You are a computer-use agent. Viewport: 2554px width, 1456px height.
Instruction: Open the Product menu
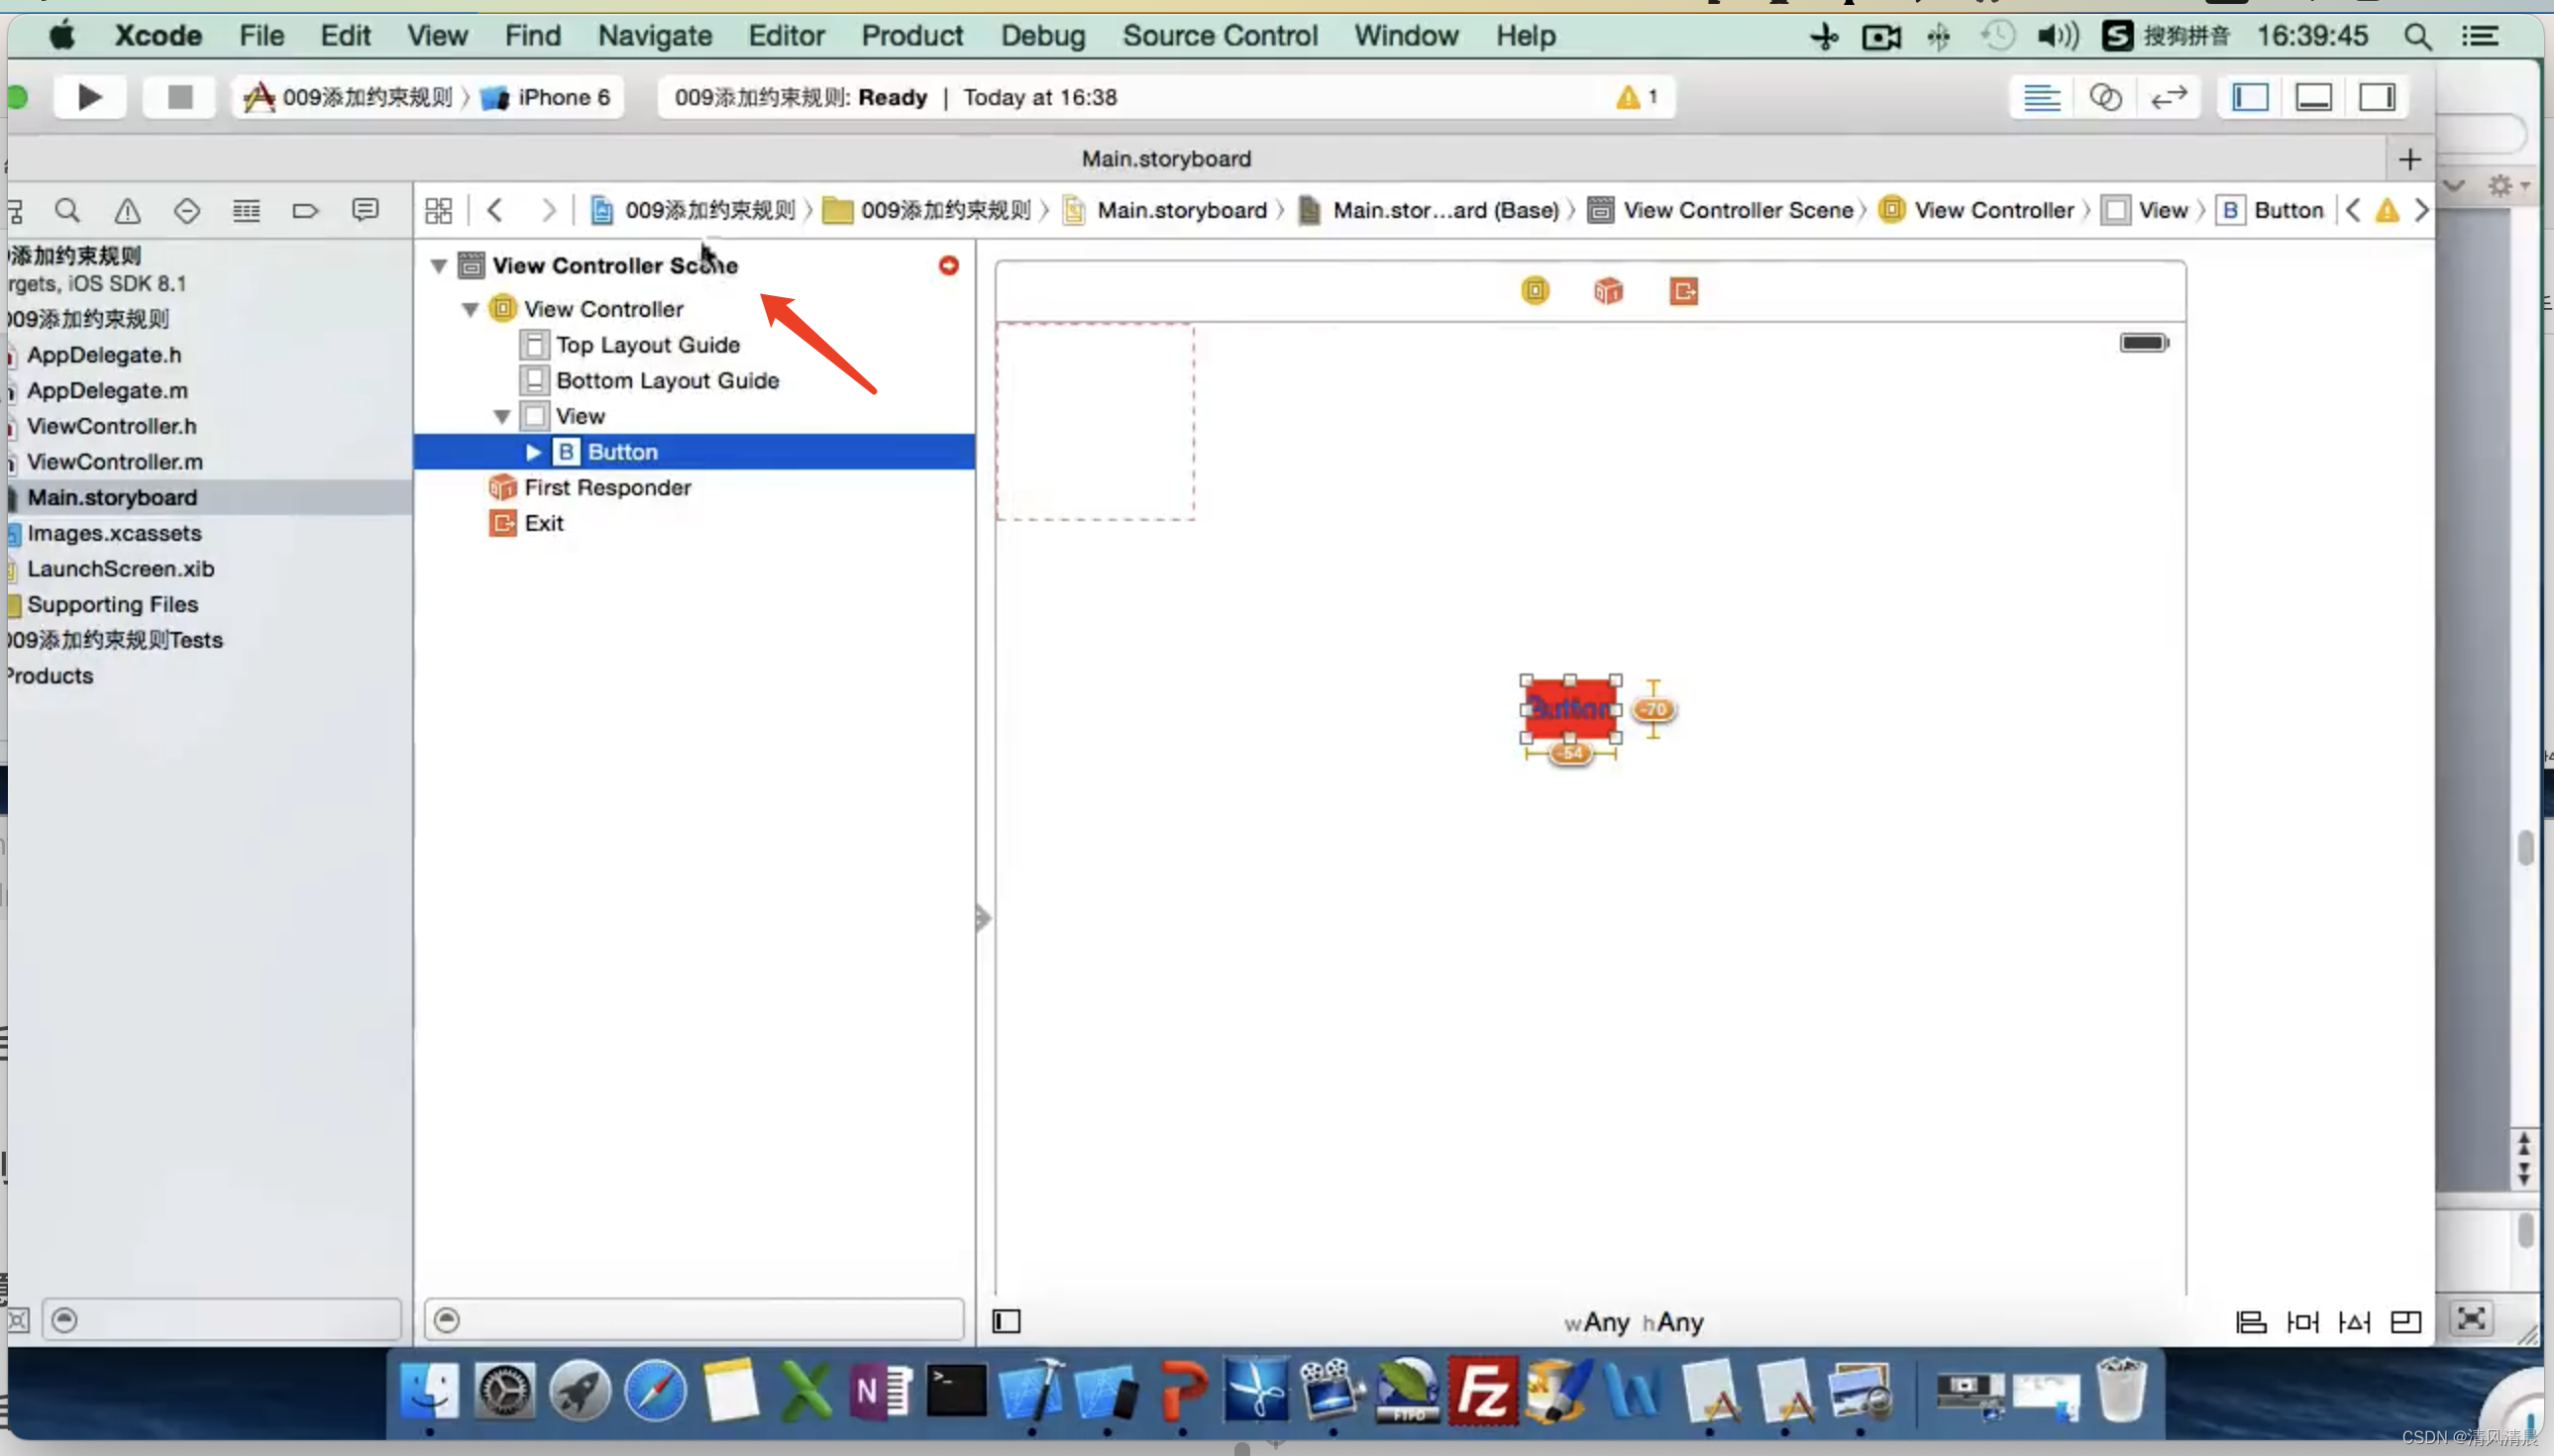(x=911, y=36)
